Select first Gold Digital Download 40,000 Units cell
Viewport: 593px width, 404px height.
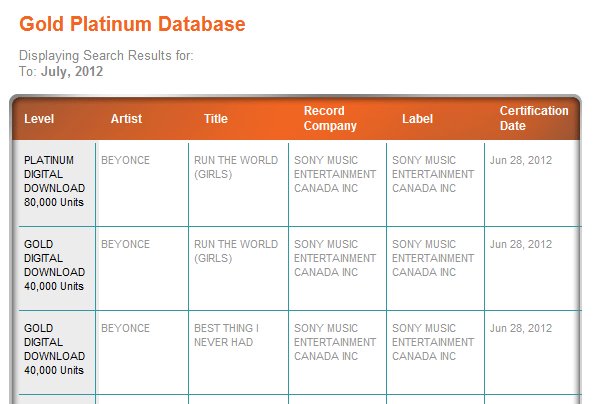click(x=54, y=265)
